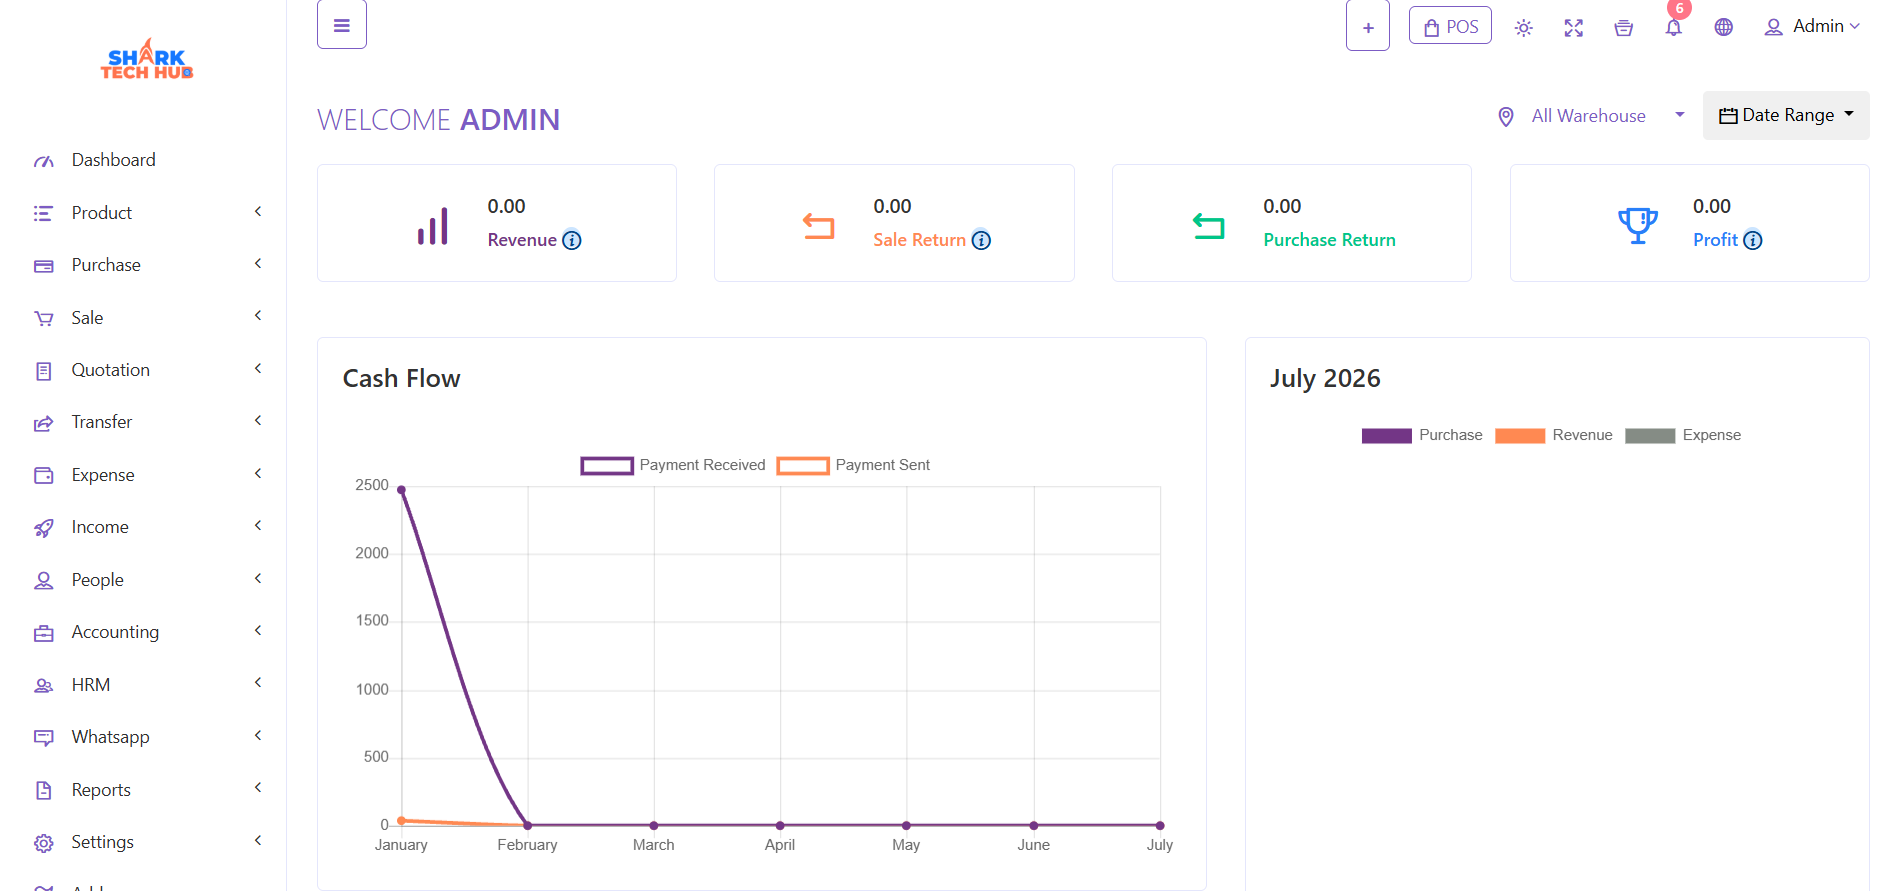1882x891 pixels.
Task: Open the Date Range dropdown
Action: click(x=1786, y=116)
